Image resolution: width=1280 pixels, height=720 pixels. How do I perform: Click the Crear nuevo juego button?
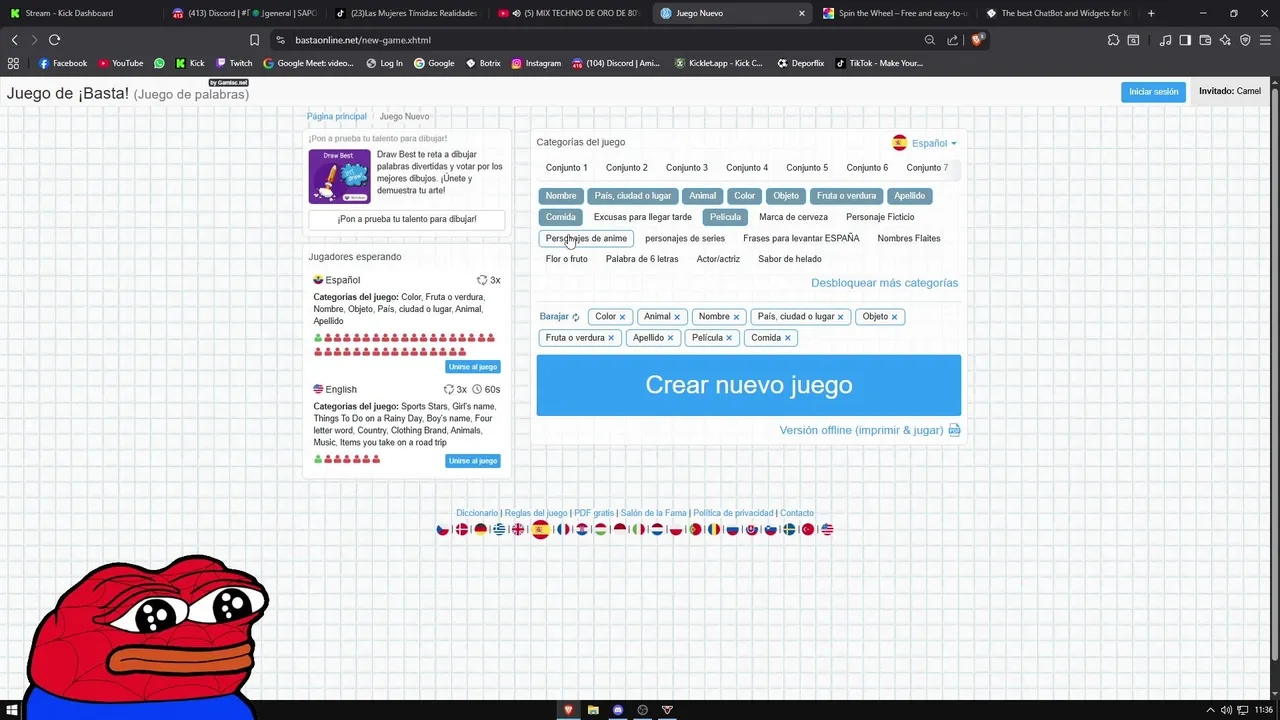point(748,385)
